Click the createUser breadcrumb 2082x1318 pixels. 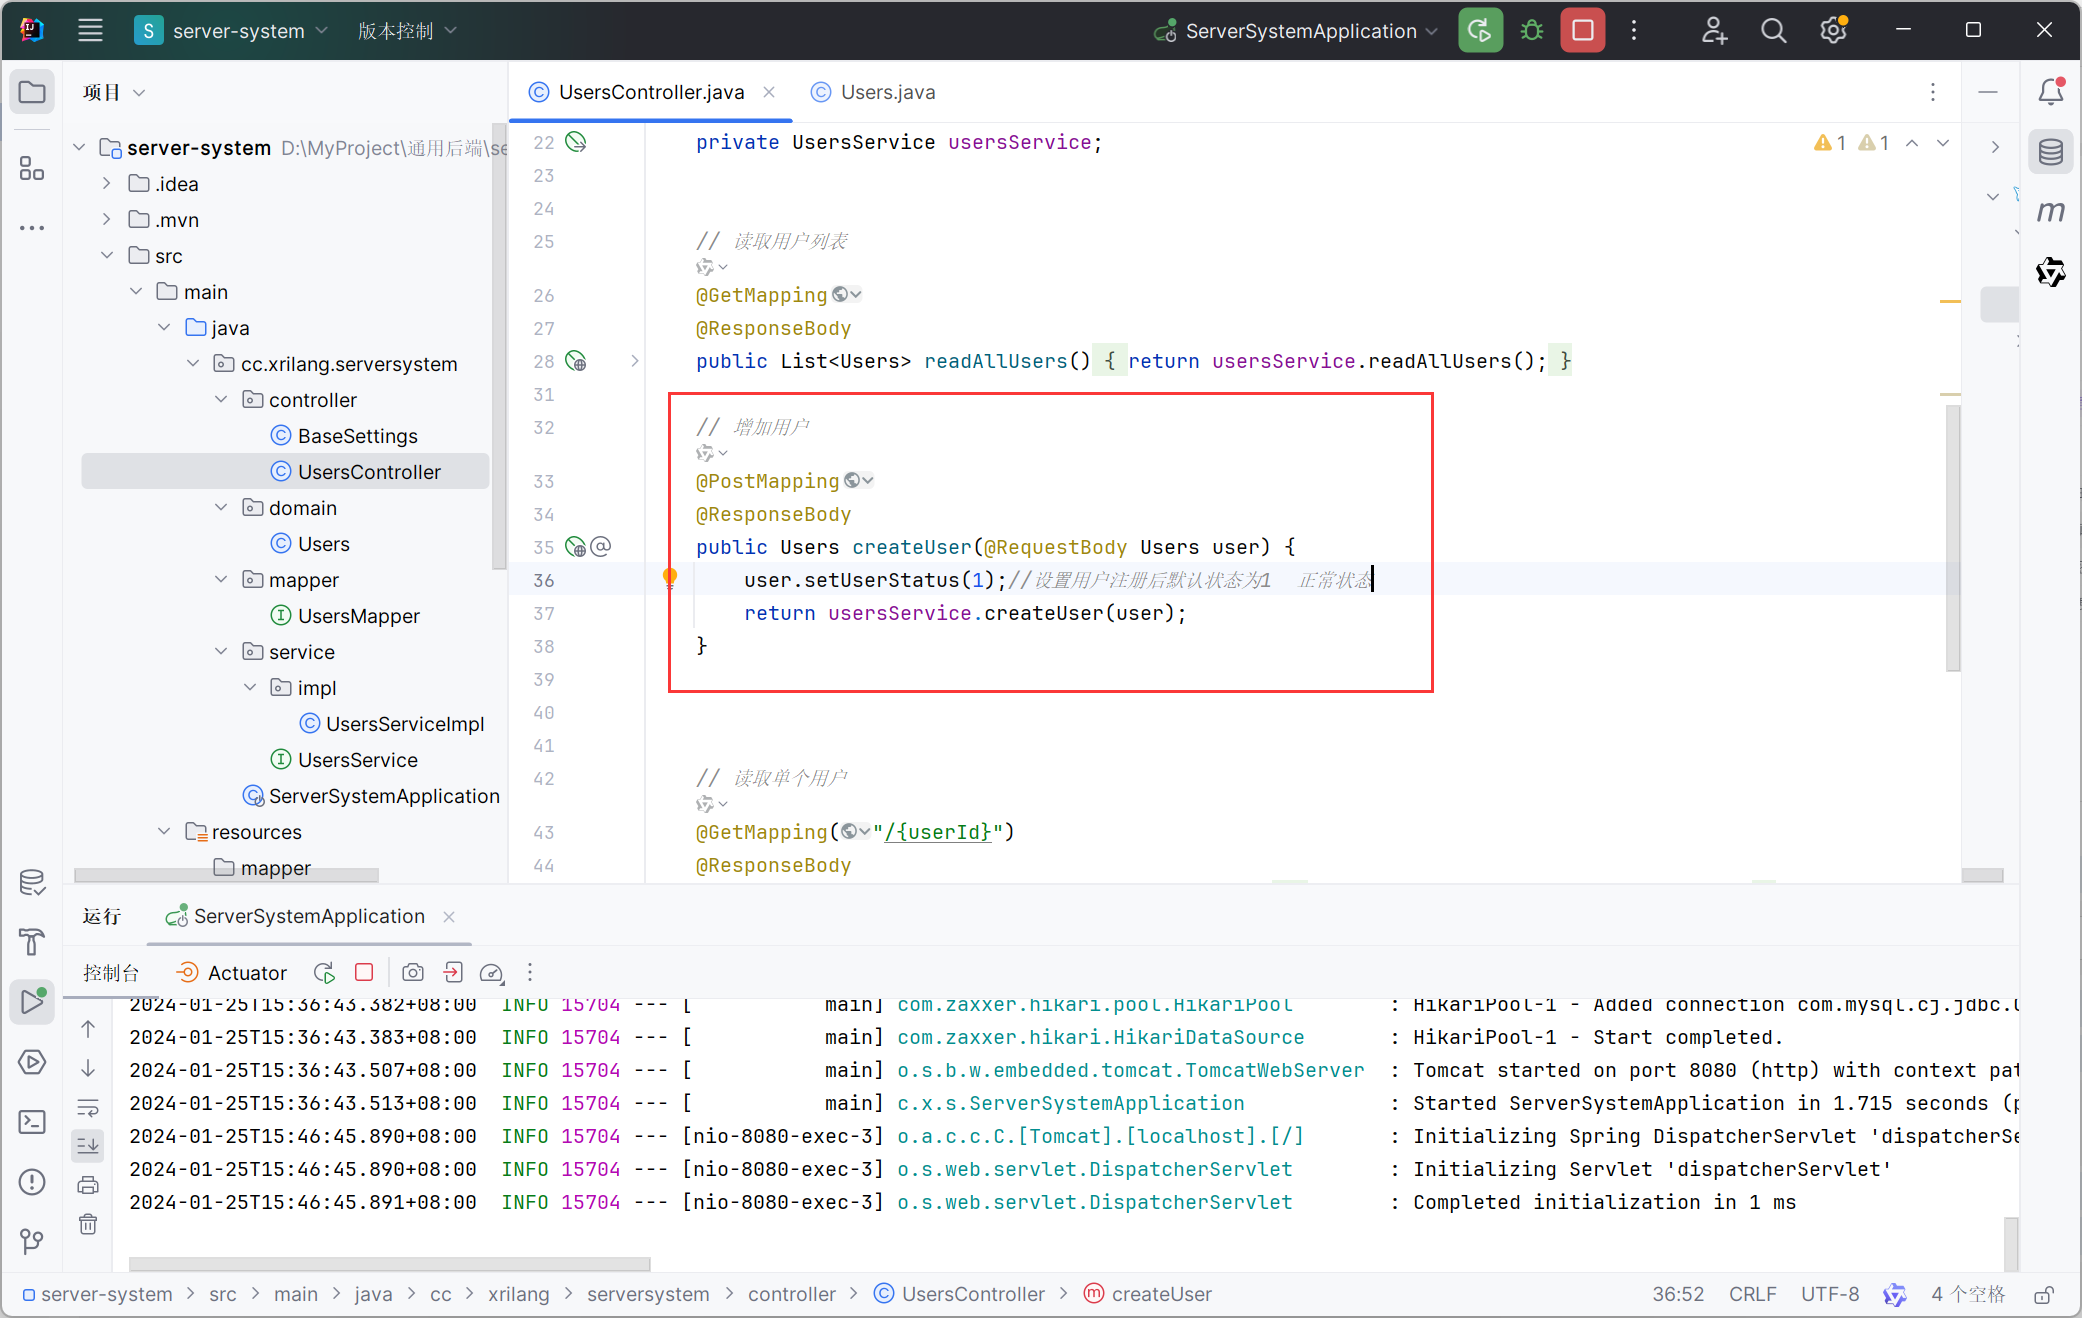pyautogui.click(x=1148, y=1294)
